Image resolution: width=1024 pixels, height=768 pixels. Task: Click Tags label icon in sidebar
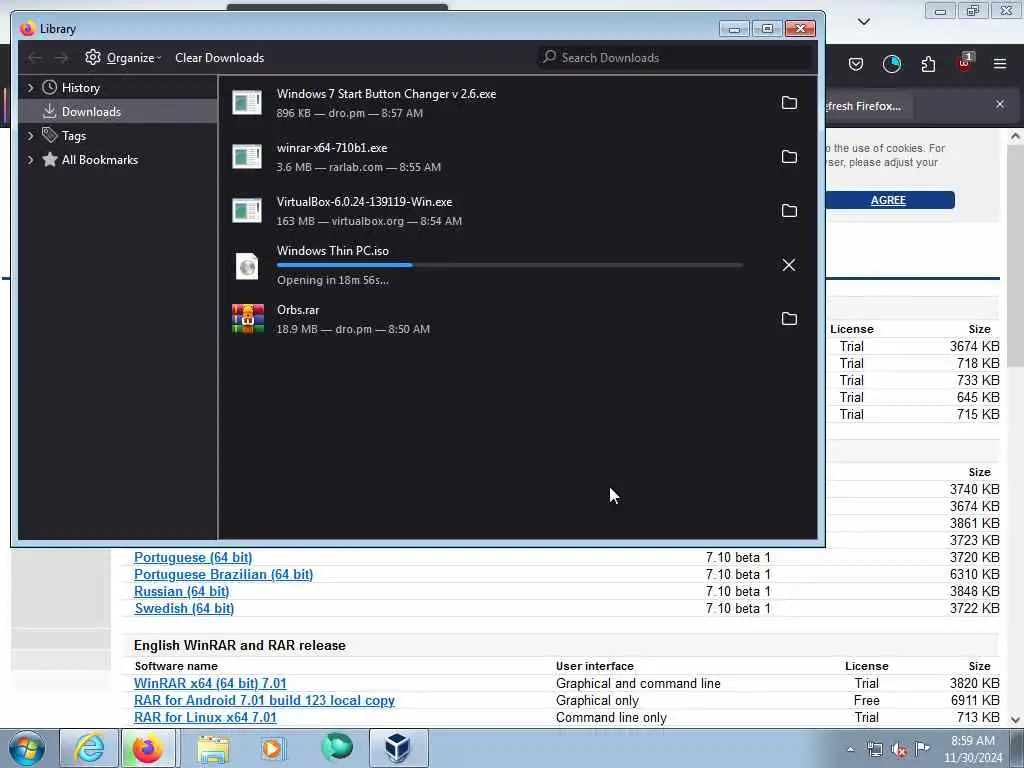coord(50,135)
